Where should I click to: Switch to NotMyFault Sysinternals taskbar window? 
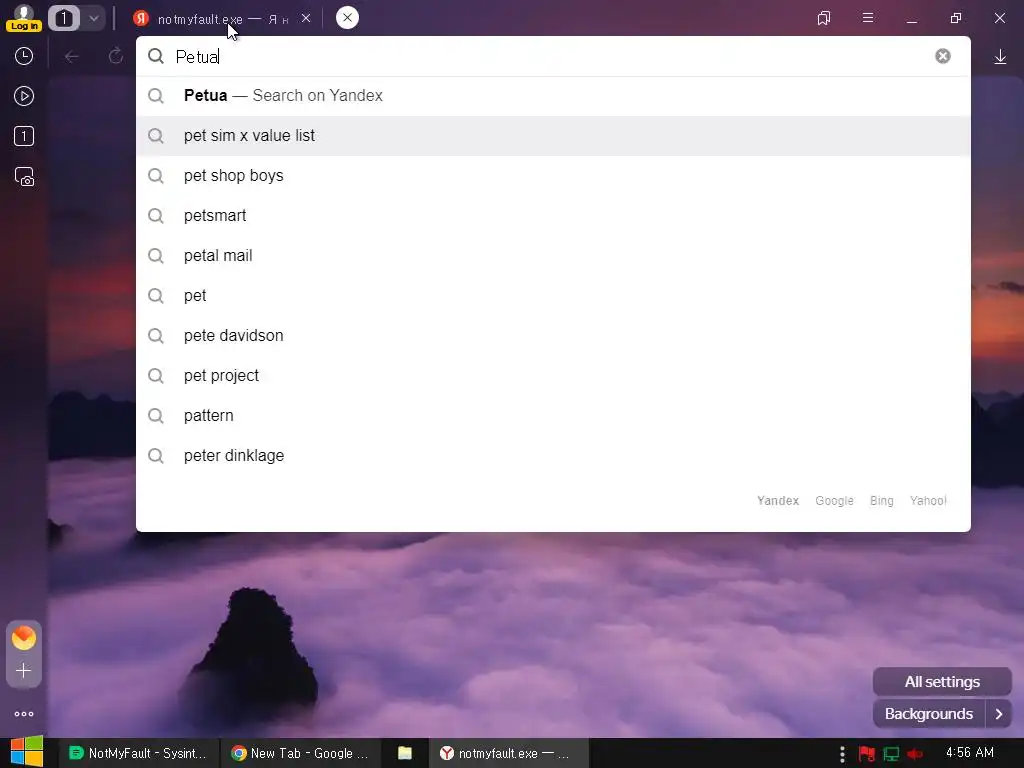(x=138, y=753)
